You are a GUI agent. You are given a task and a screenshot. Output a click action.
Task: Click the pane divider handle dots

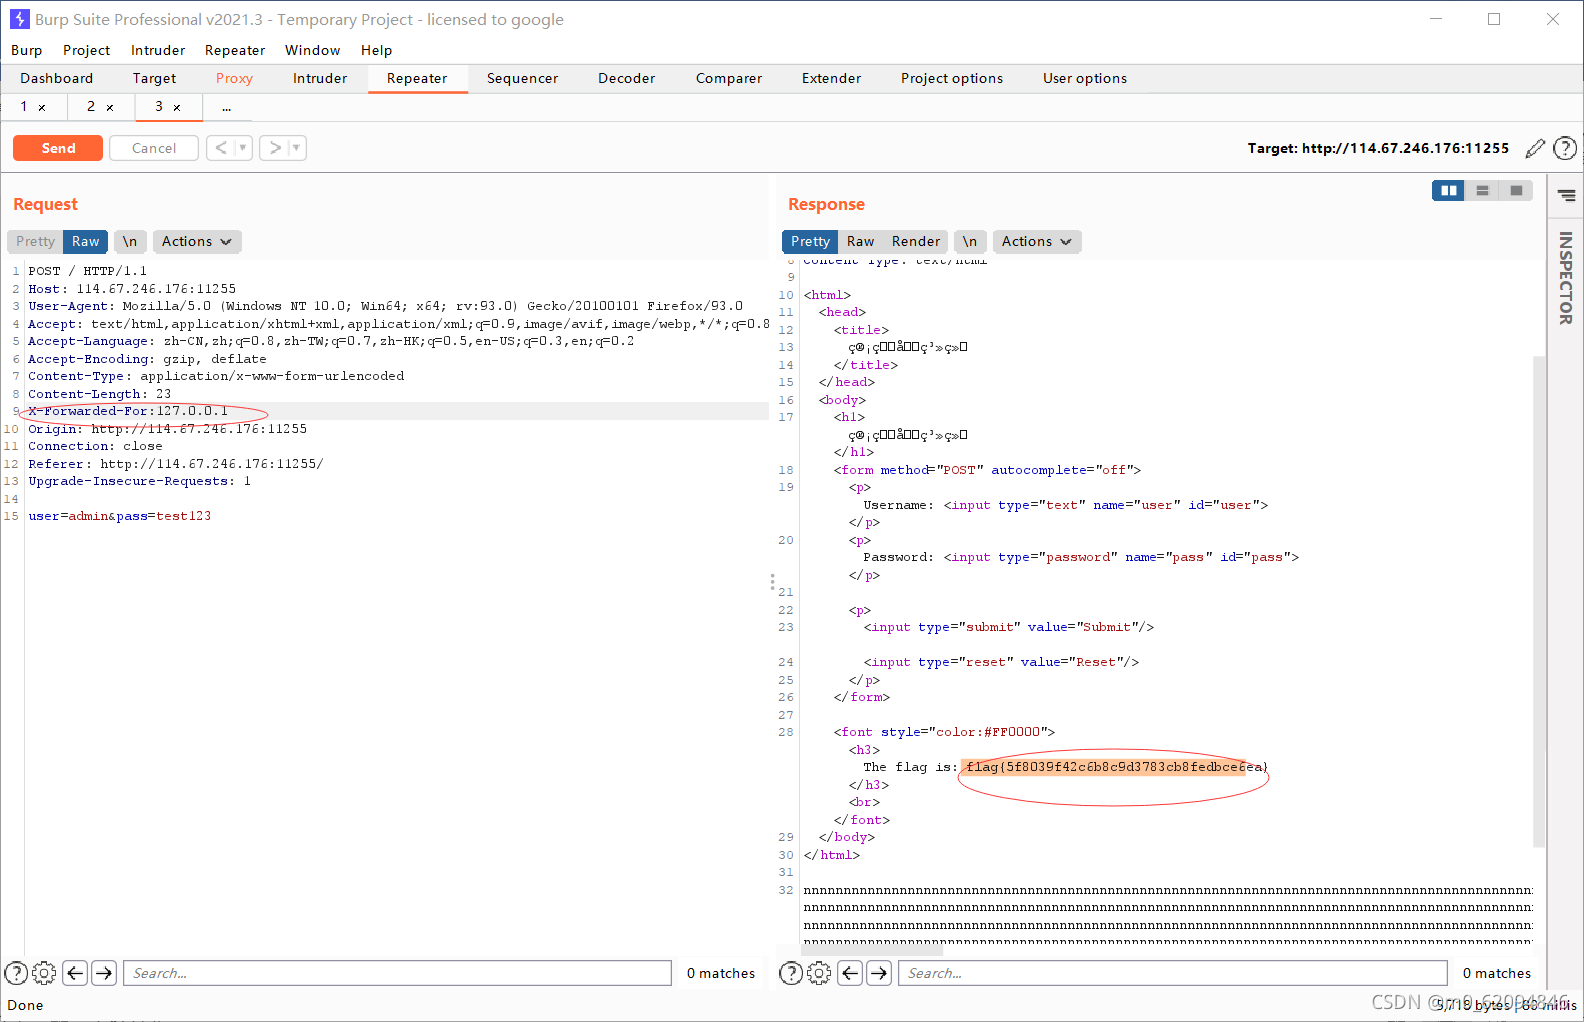click(x=772, y=581)
